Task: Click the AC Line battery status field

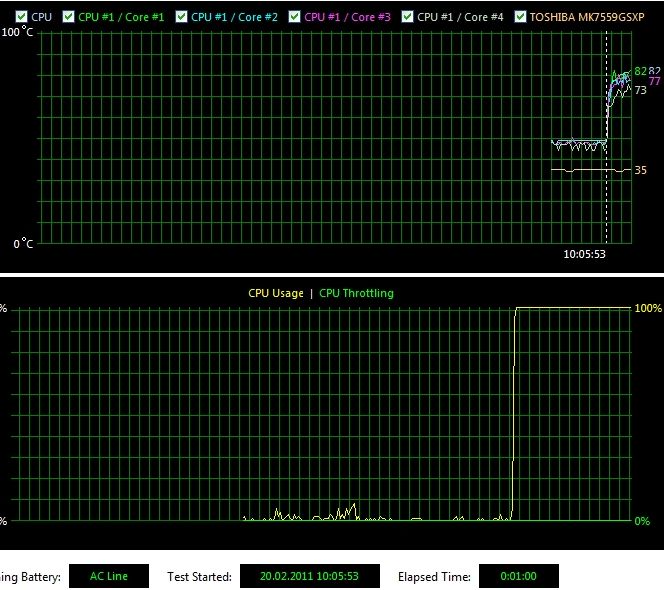Action: [109, 577]
